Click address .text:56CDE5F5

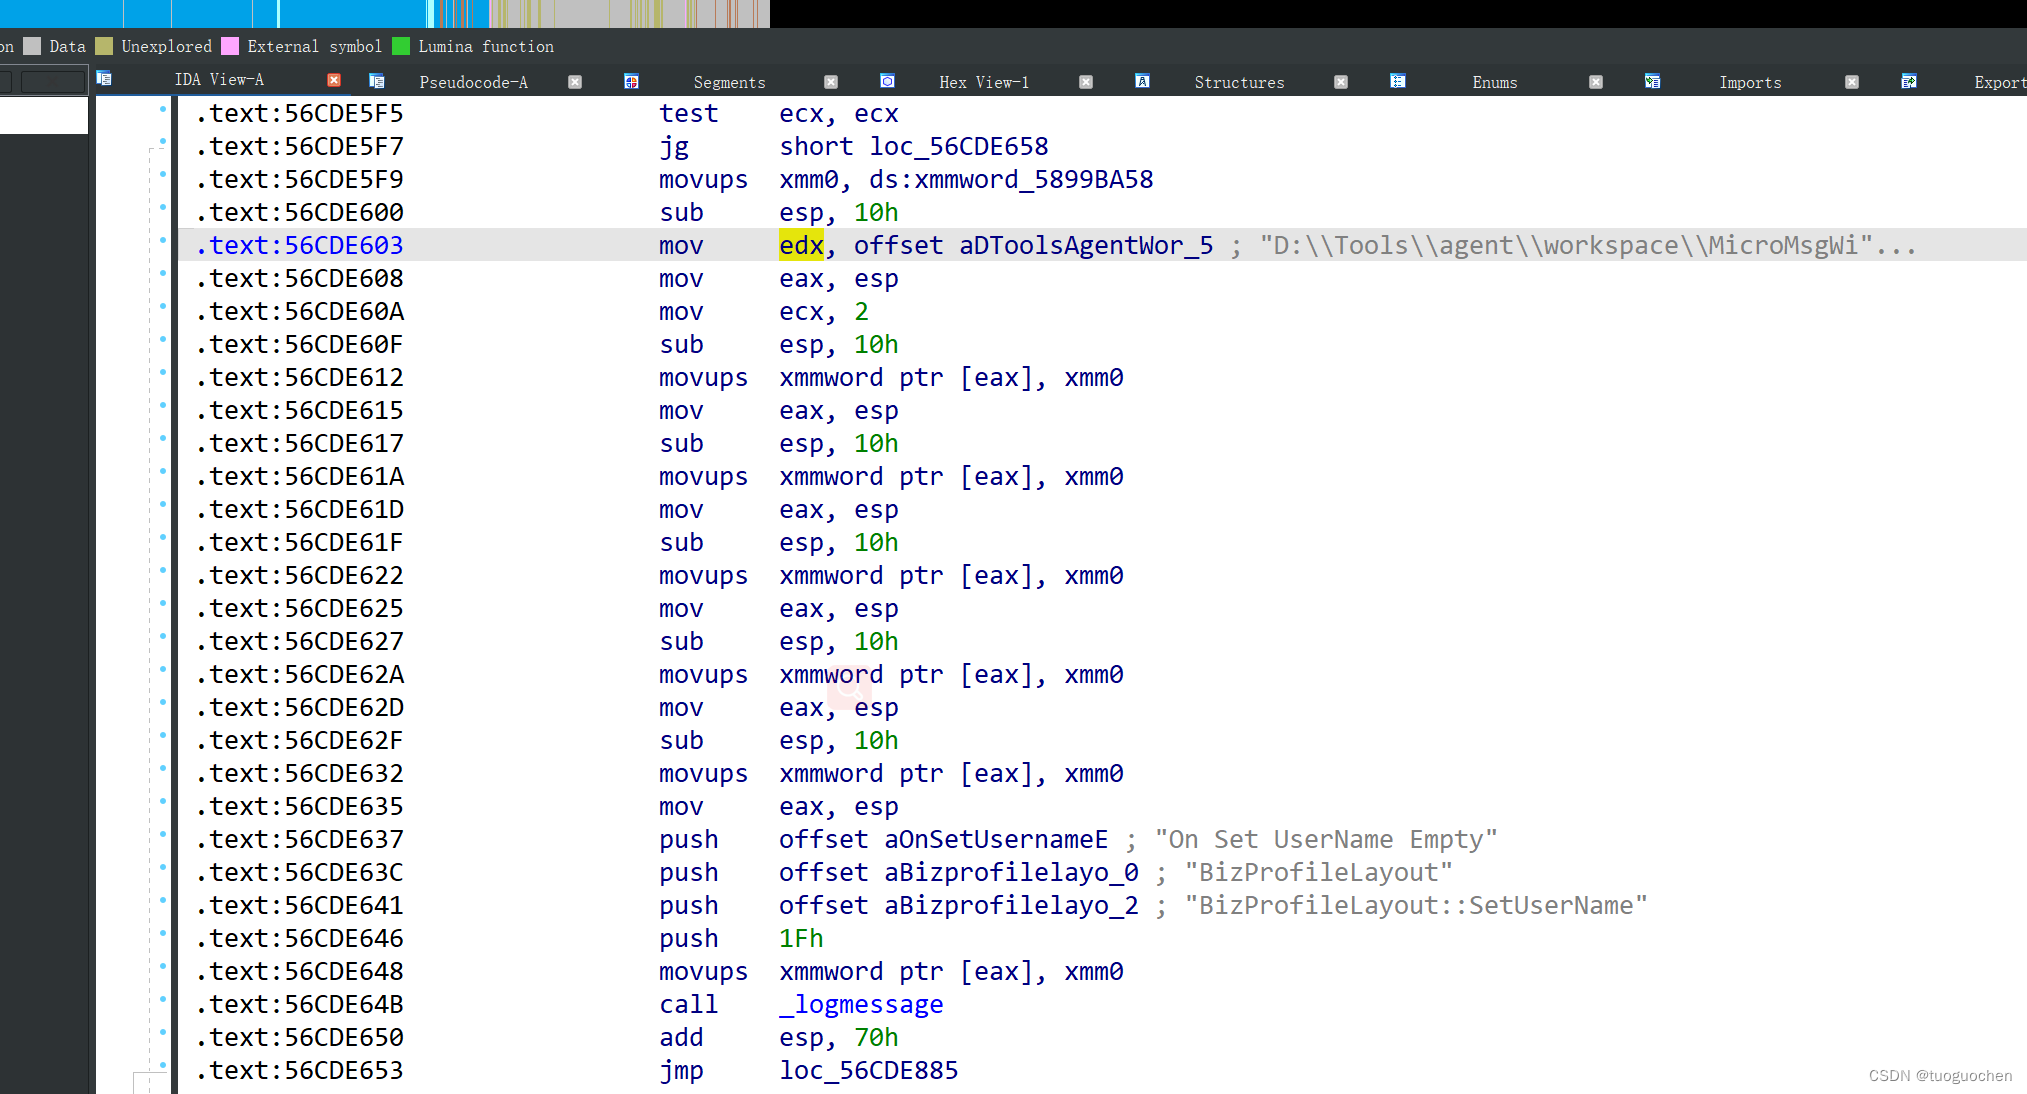pos(300,113)
